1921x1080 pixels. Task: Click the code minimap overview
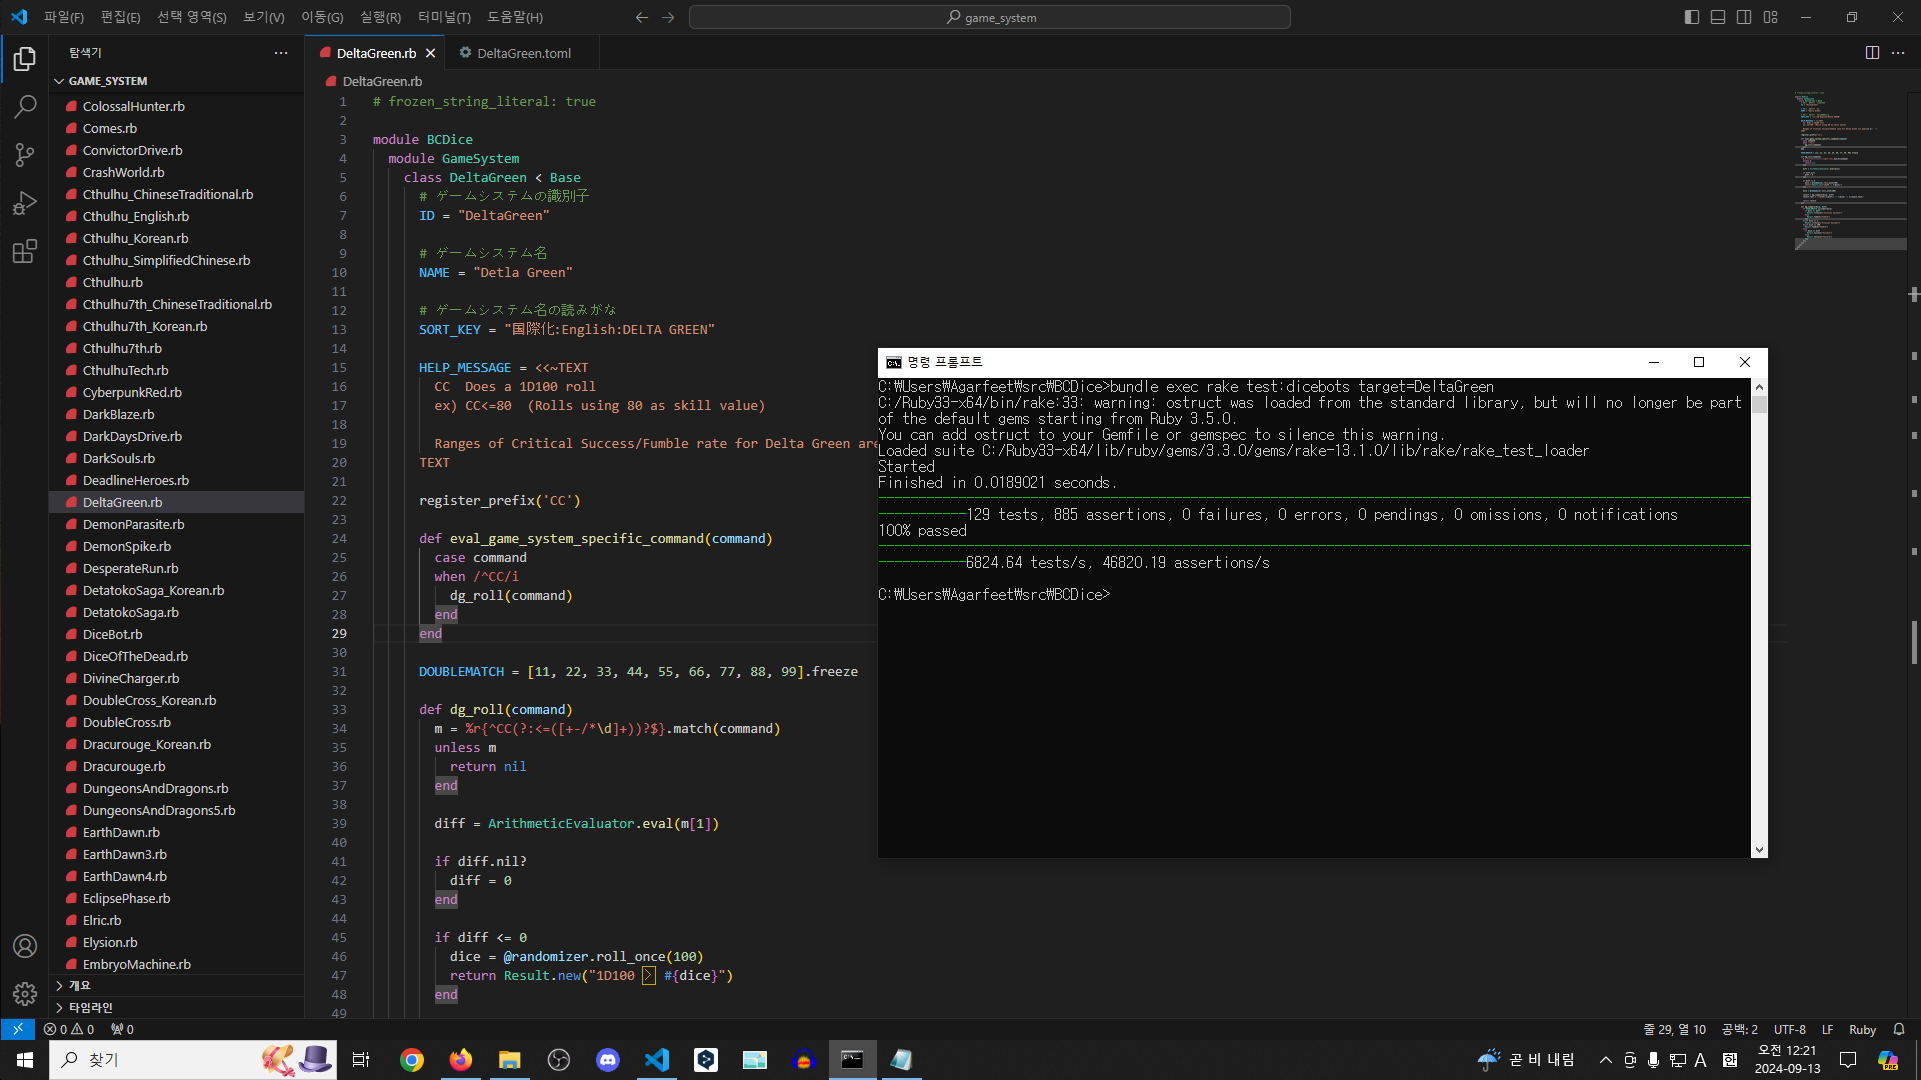(1850, 170)
